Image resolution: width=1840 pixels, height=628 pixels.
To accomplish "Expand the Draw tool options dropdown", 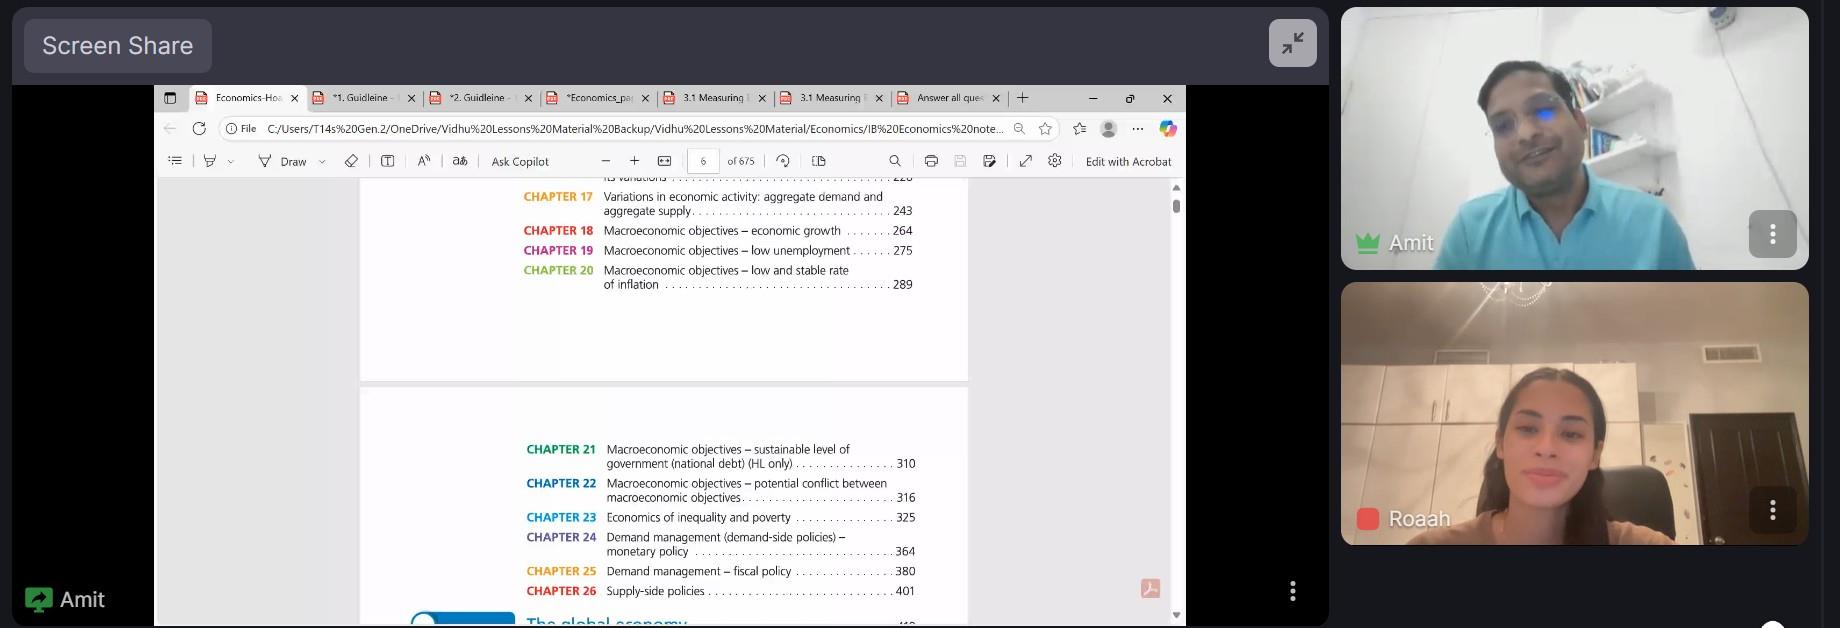I will [322, 162].
